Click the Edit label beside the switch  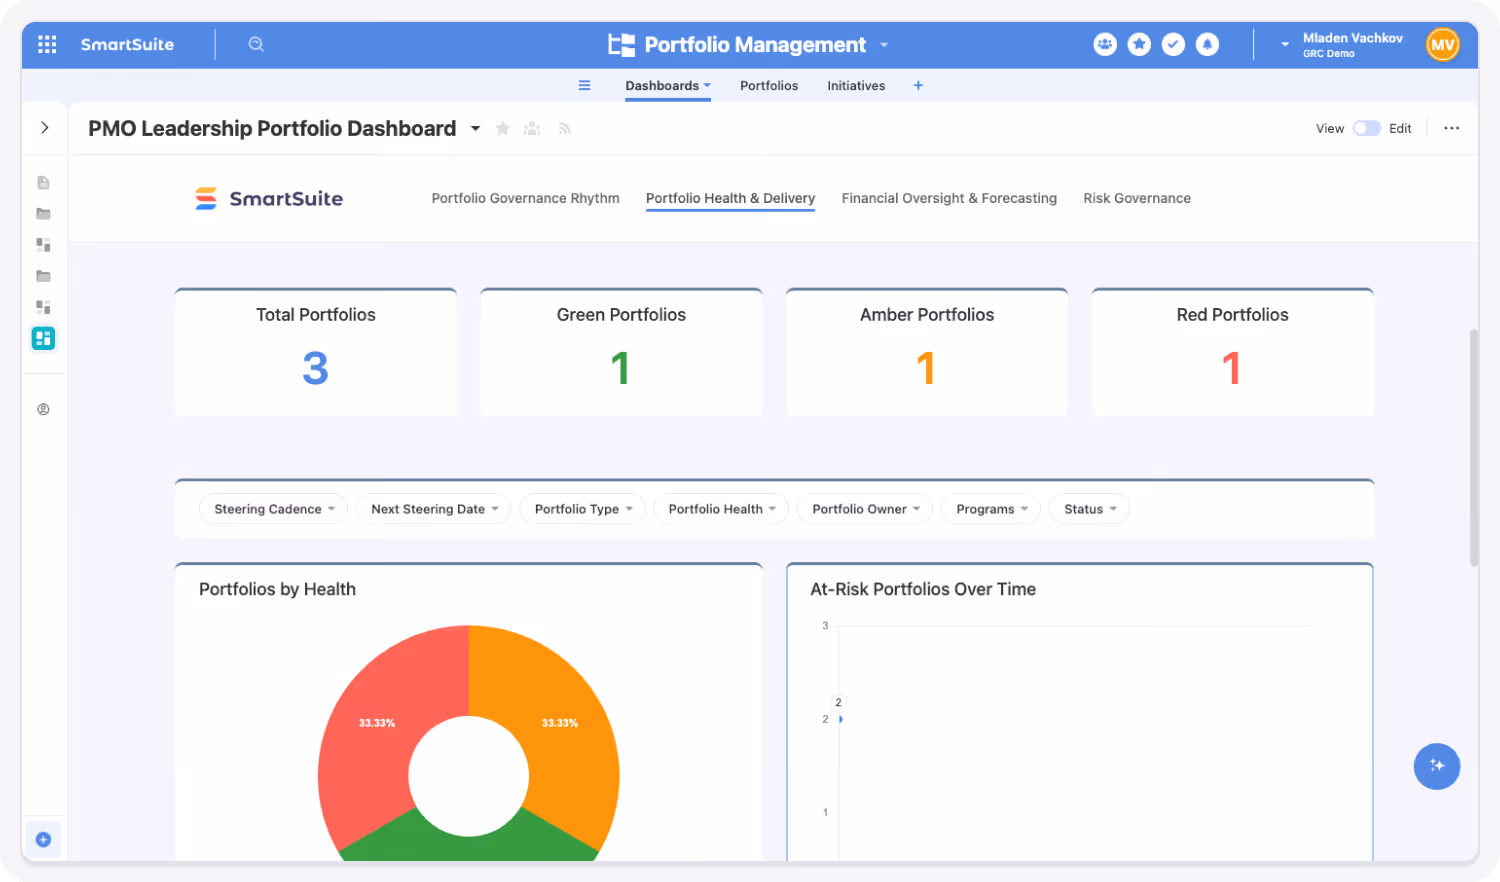[x=1400, y=128]
